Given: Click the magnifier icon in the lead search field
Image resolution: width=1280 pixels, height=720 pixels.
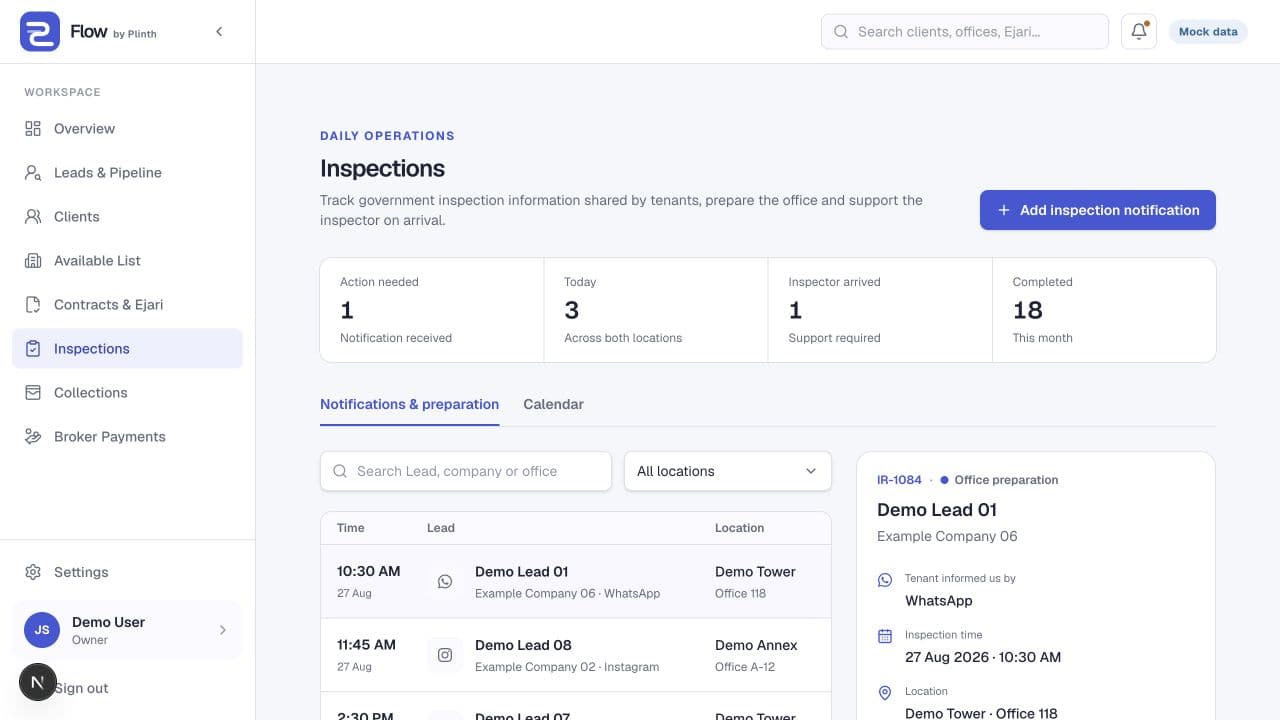Looking at the screenshot, I should [x=340, y=471].
